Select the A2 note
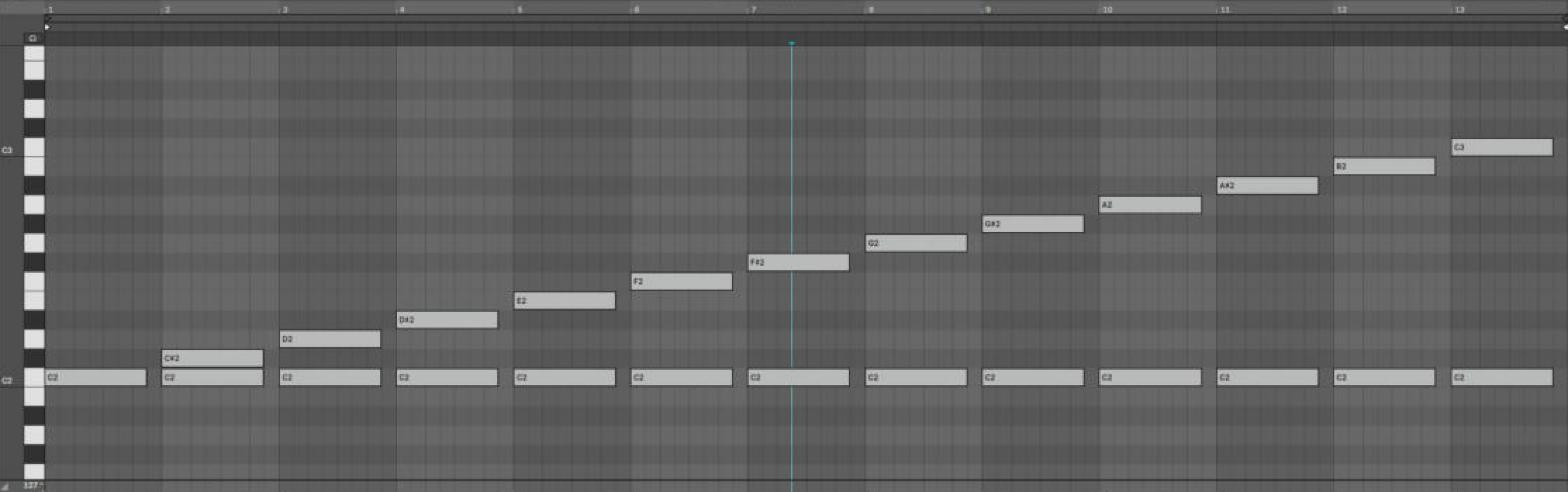 1150,205
